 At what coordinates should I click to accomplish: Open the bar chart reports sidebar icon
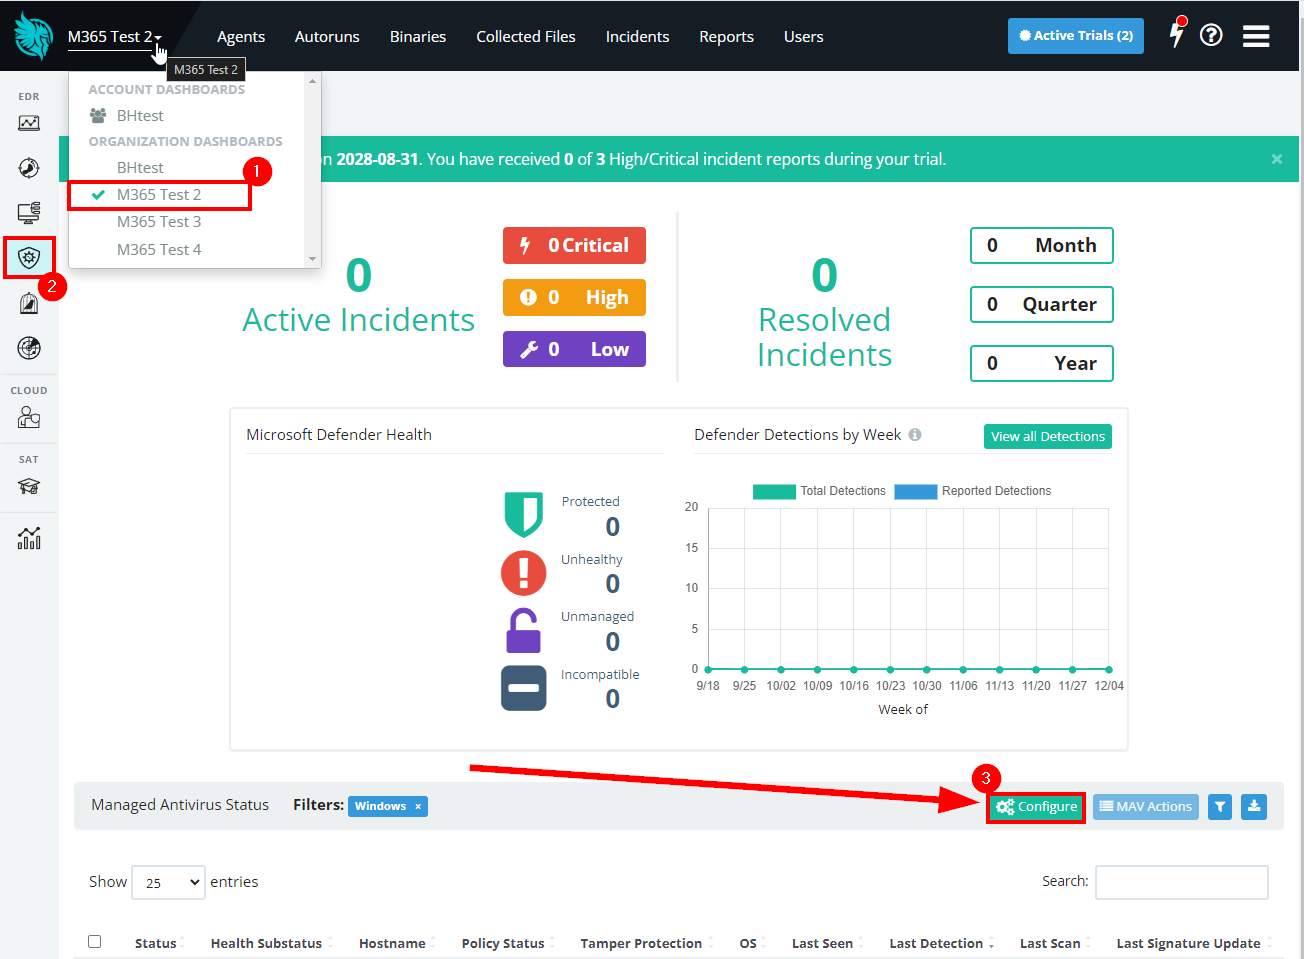[x=29, y=538]
